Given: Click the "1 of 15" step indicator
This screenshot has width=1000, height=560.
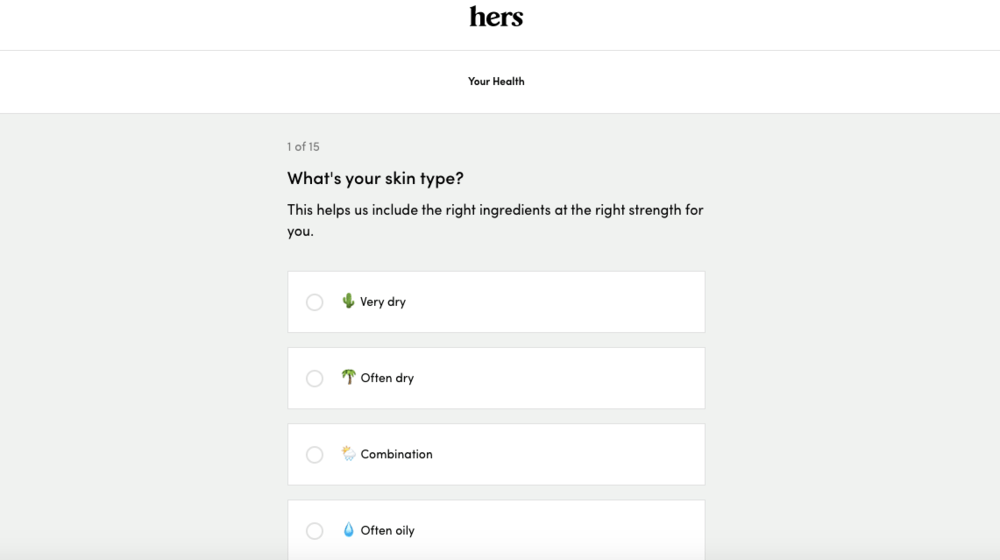Looking at the screenshot, I should pos(303,147).
